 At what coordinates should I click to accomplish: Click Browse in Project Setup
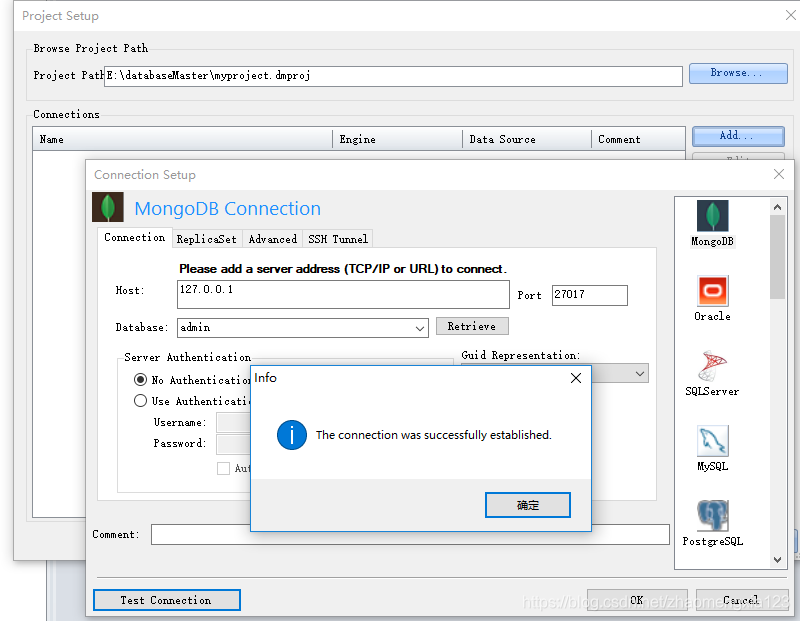(738, 73)
